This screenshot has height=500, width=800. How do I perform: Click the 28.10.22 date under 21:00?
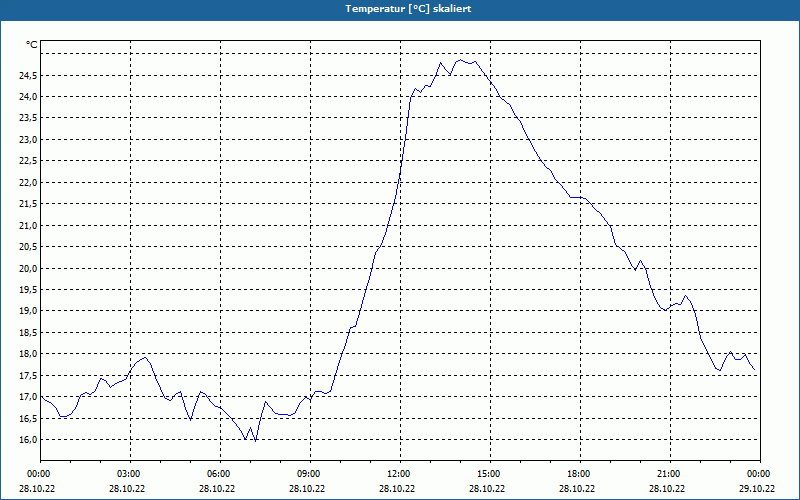click(667, 489)
